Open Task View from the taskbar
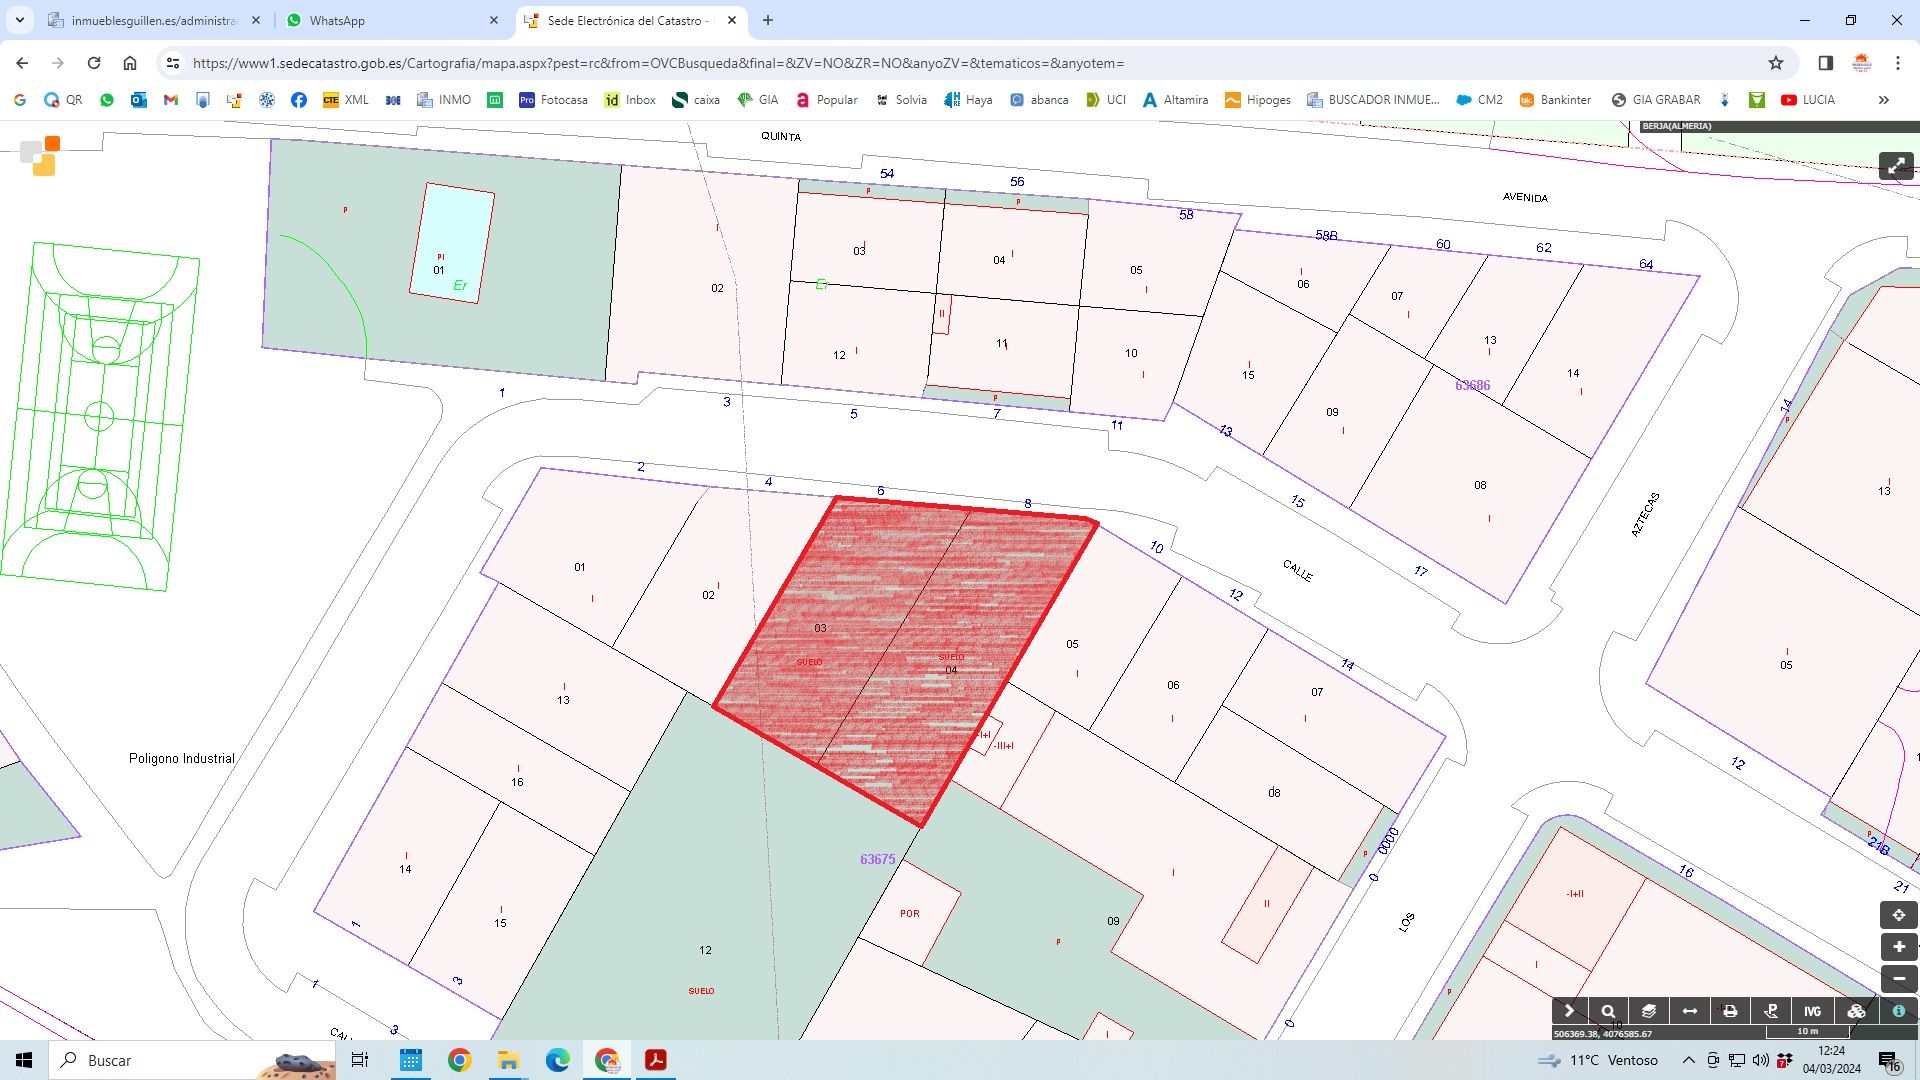The height and width of the screenshot is (1080, 1920). click(360, 1060)
